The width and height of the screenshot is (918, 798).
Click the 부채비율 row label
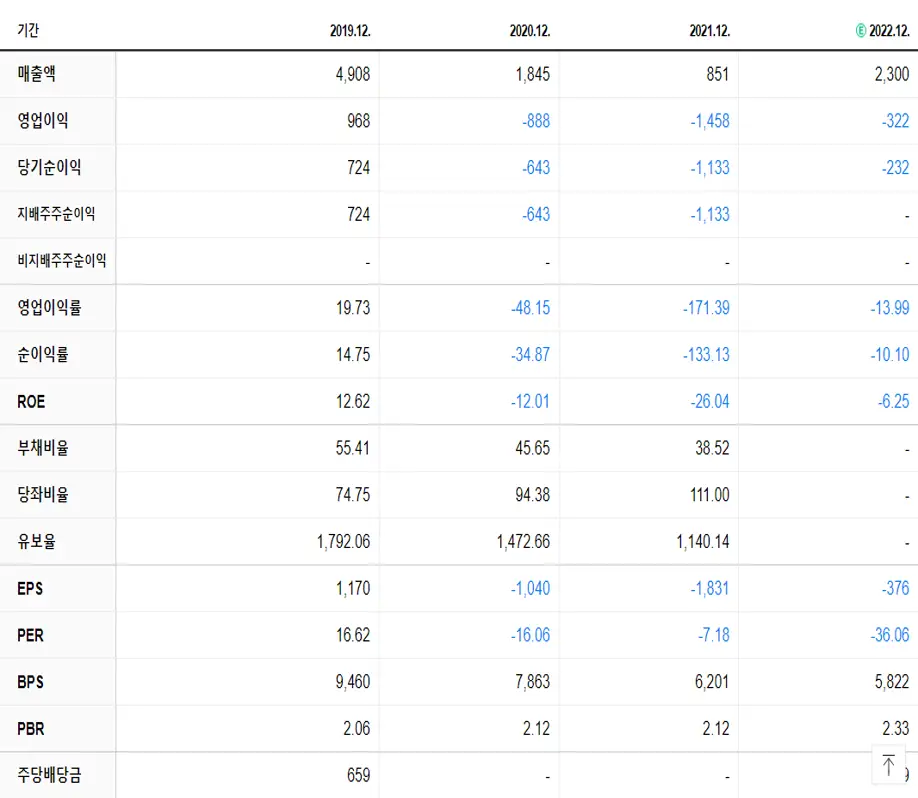[x=43, y=448]
